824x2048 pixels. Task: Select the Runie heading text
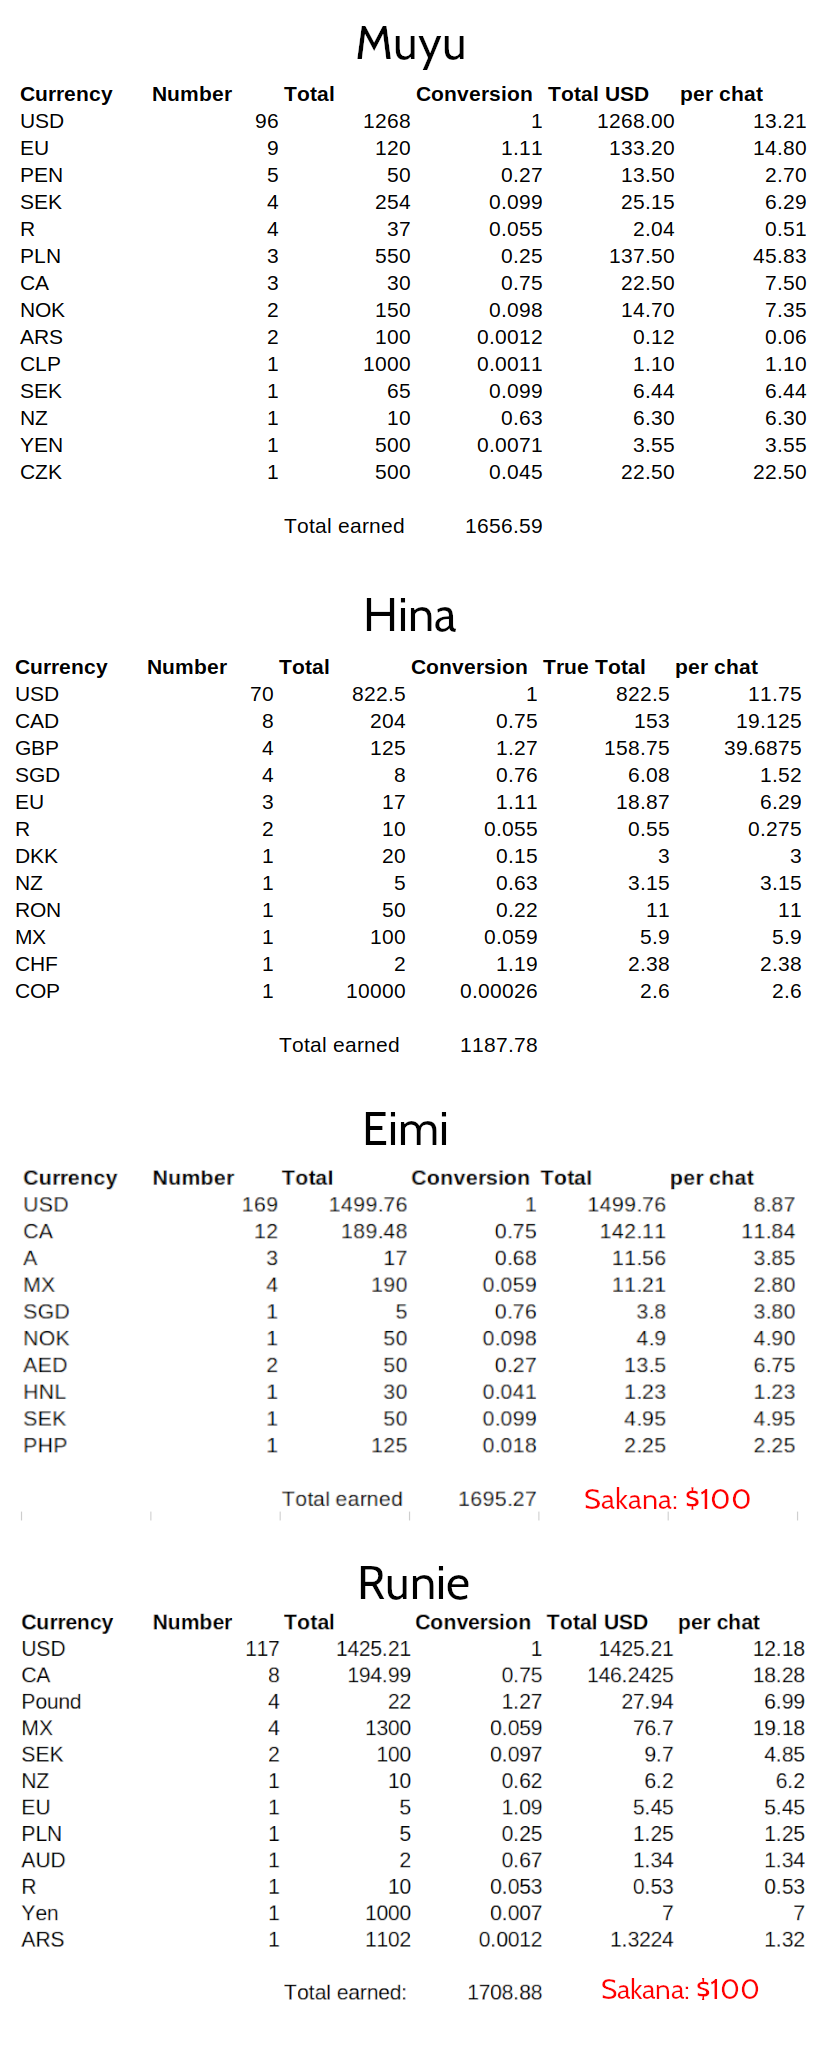414,1584
